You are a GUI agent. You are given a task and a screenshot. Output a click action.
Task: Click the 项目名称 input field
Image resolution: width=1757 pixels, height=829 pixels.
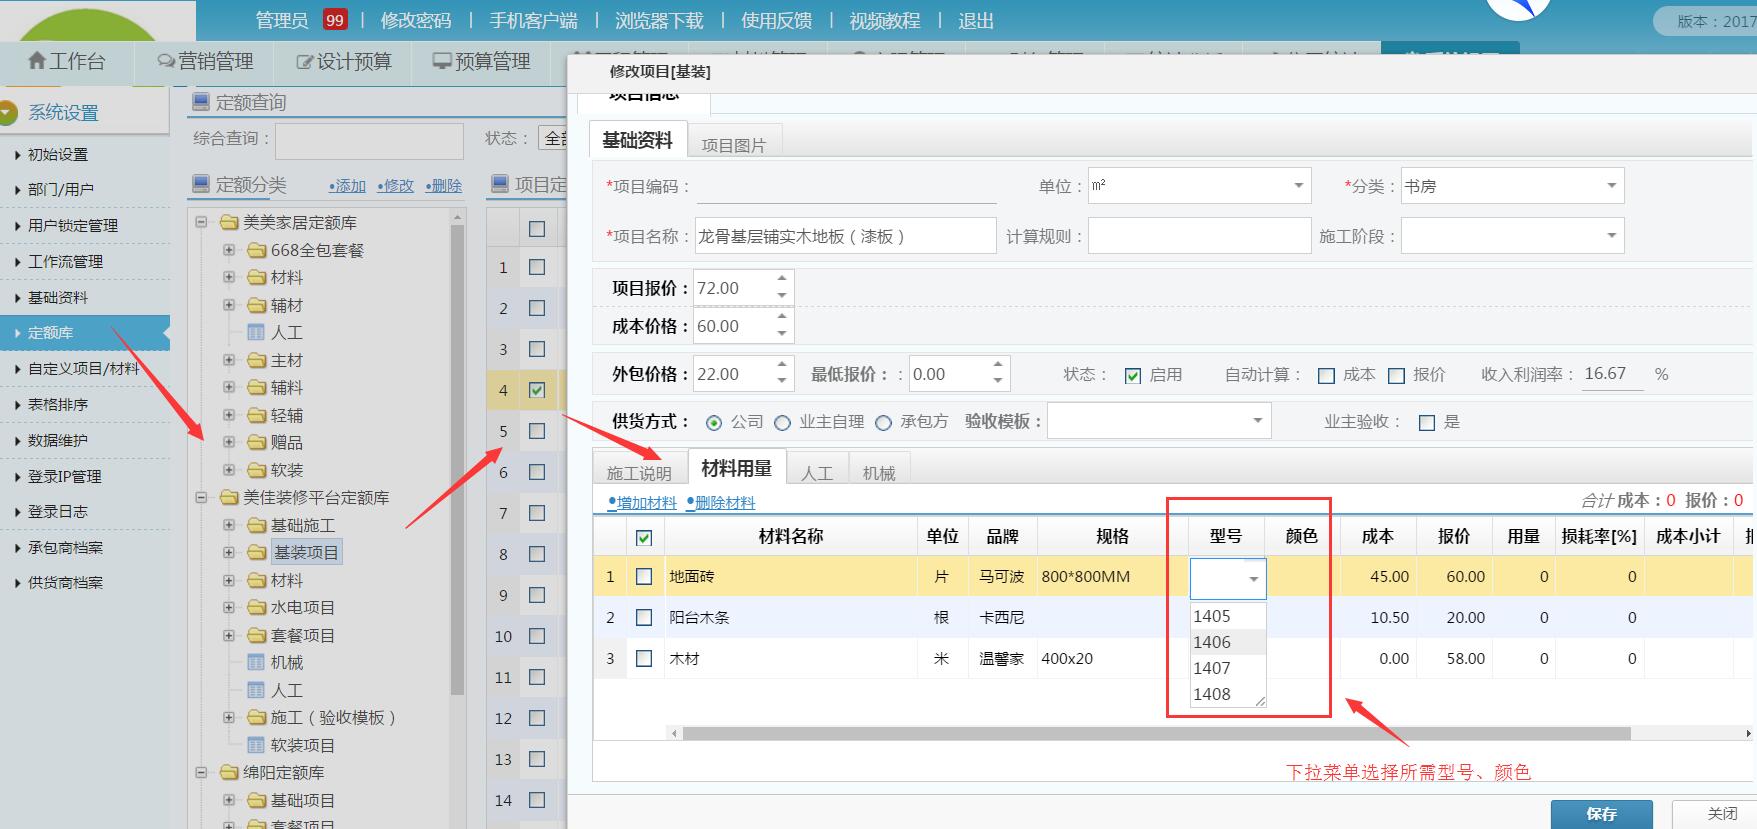coord(845,237)
